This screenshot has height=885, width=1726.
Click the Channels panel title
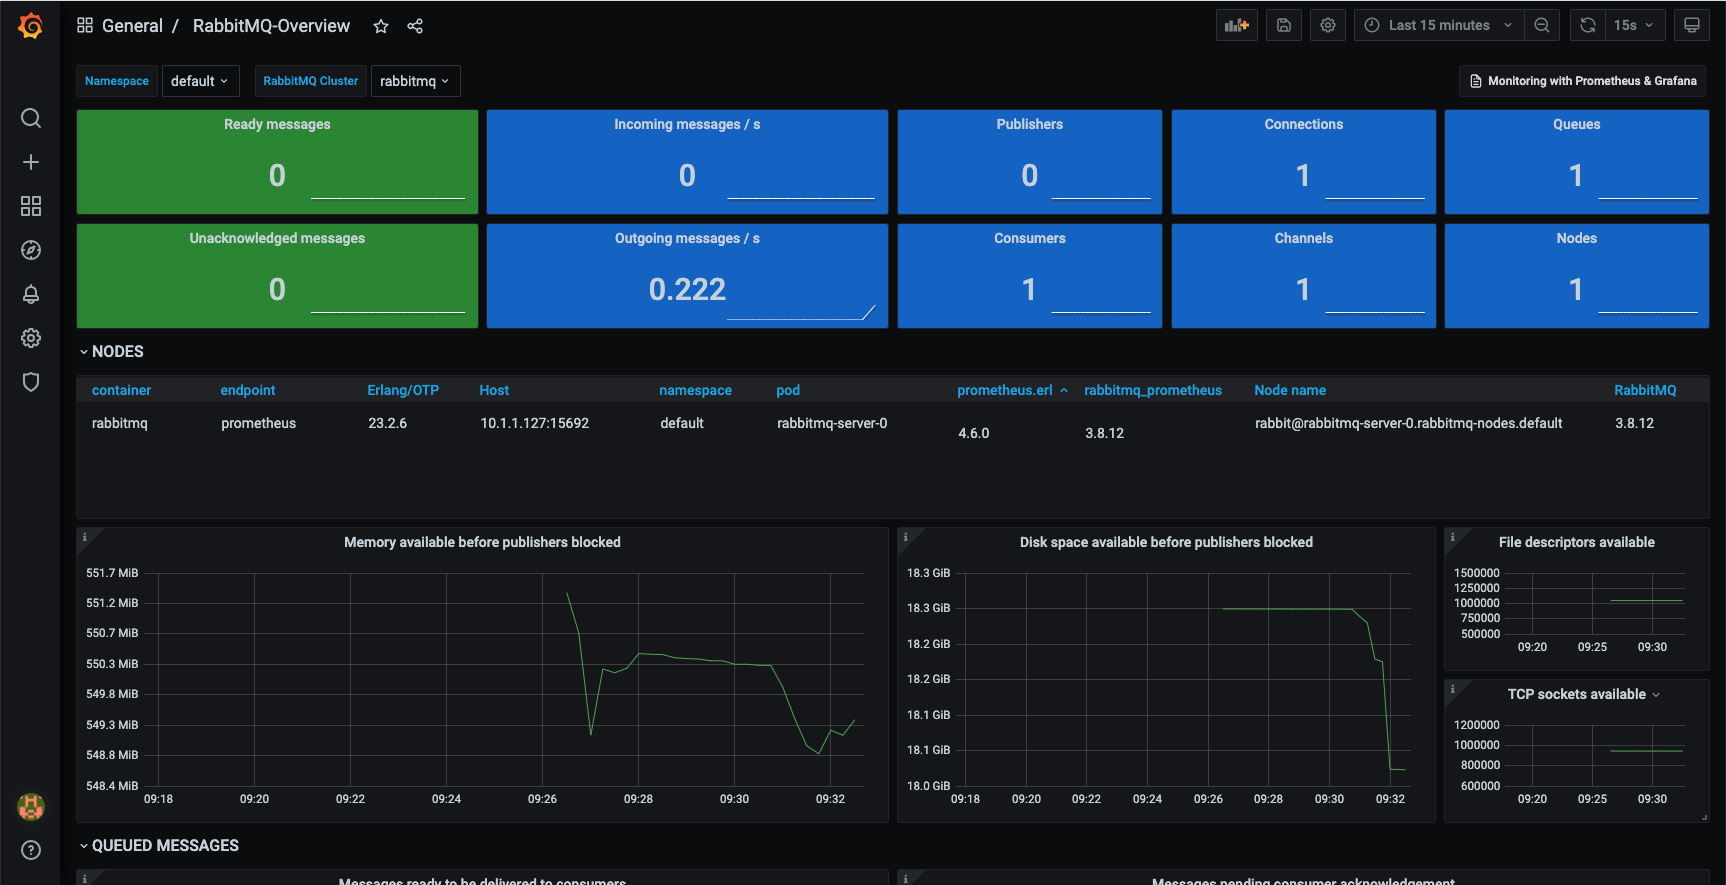tap(1303, 238)
